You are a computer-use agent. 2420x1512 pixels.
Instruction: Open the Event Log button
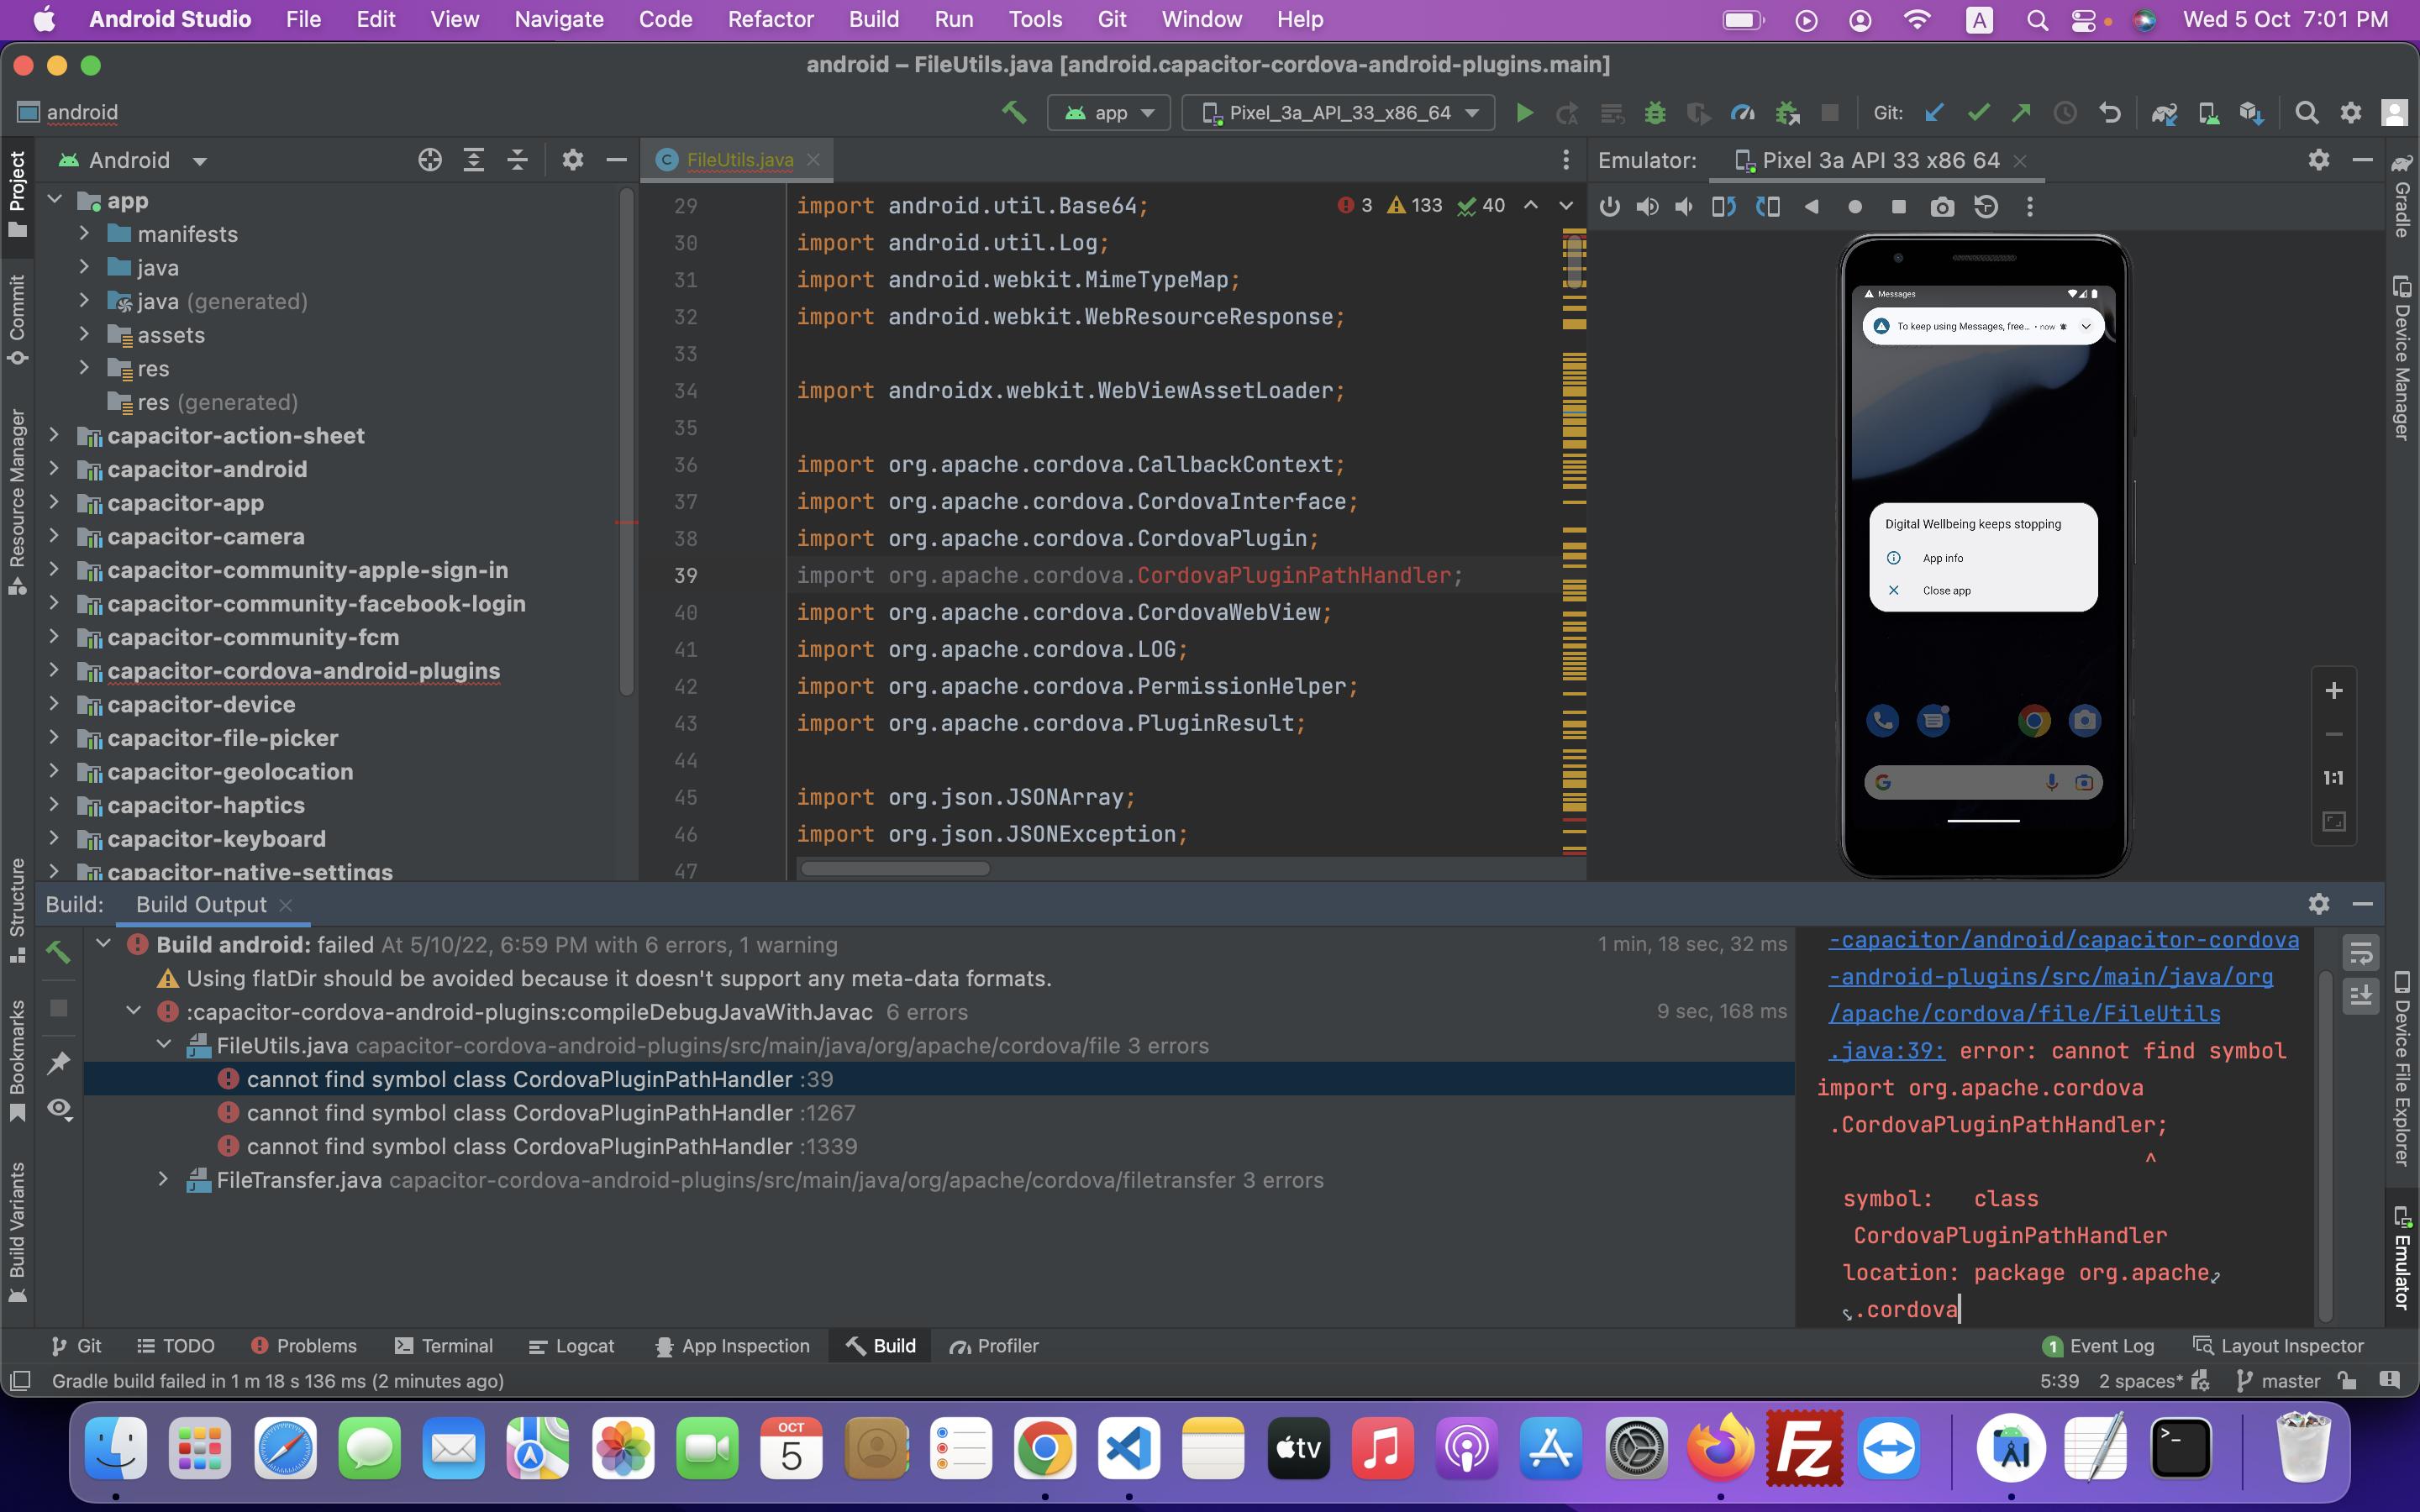click(x=2098, y=1346)
